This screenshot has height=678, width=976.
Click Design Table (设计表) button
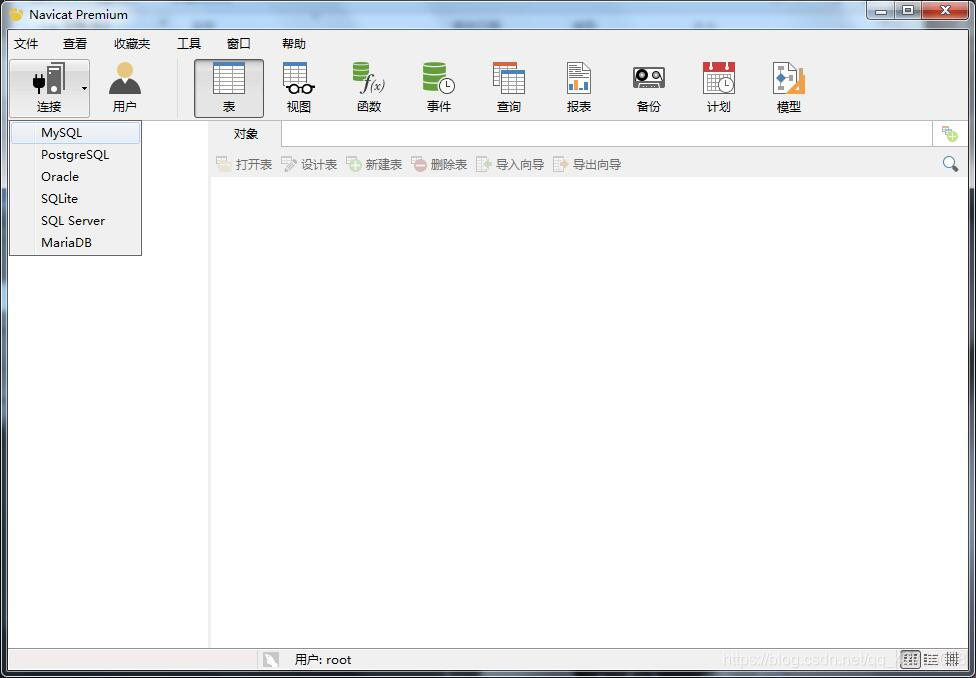[x=309, y=164]
